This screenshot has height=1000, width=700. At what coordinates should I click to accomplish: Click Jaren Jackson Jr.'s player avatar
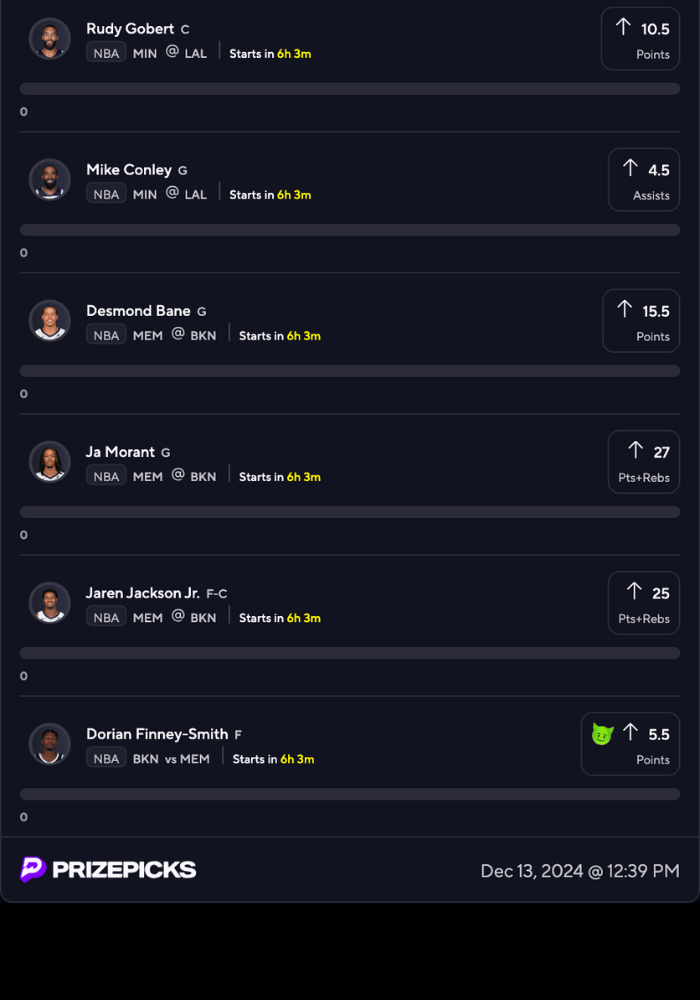coord(50,603)
